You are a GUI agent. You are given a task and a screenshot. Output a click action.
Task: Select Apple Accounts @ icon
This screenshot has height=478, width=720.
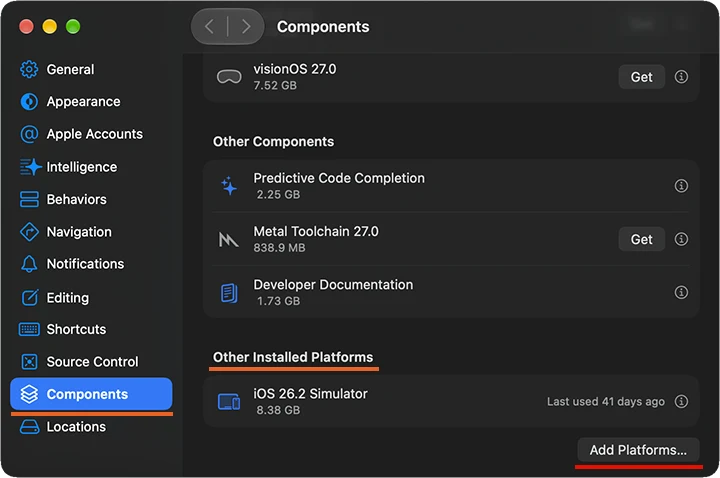click(x=29, y=134)
